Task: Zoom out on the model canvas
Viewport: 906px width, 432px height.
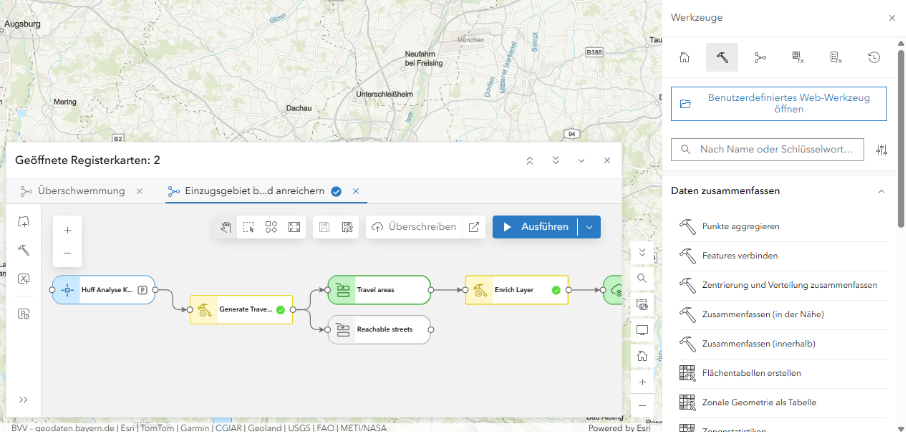Action: 67,253
